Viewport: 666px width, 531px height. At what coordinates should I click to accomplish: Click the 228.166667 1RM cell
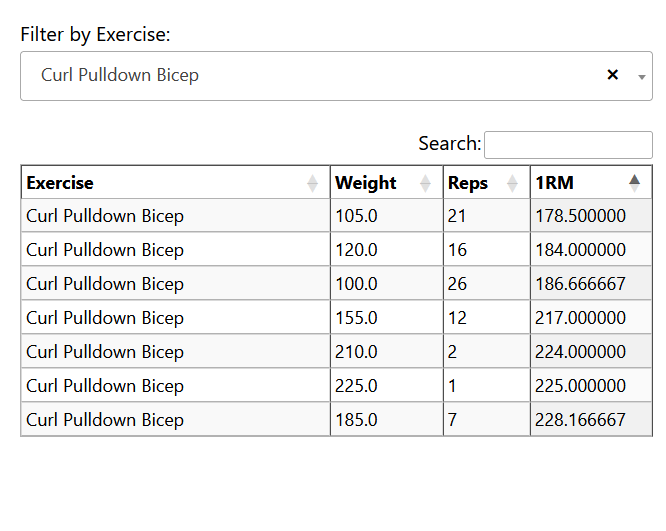591,420
